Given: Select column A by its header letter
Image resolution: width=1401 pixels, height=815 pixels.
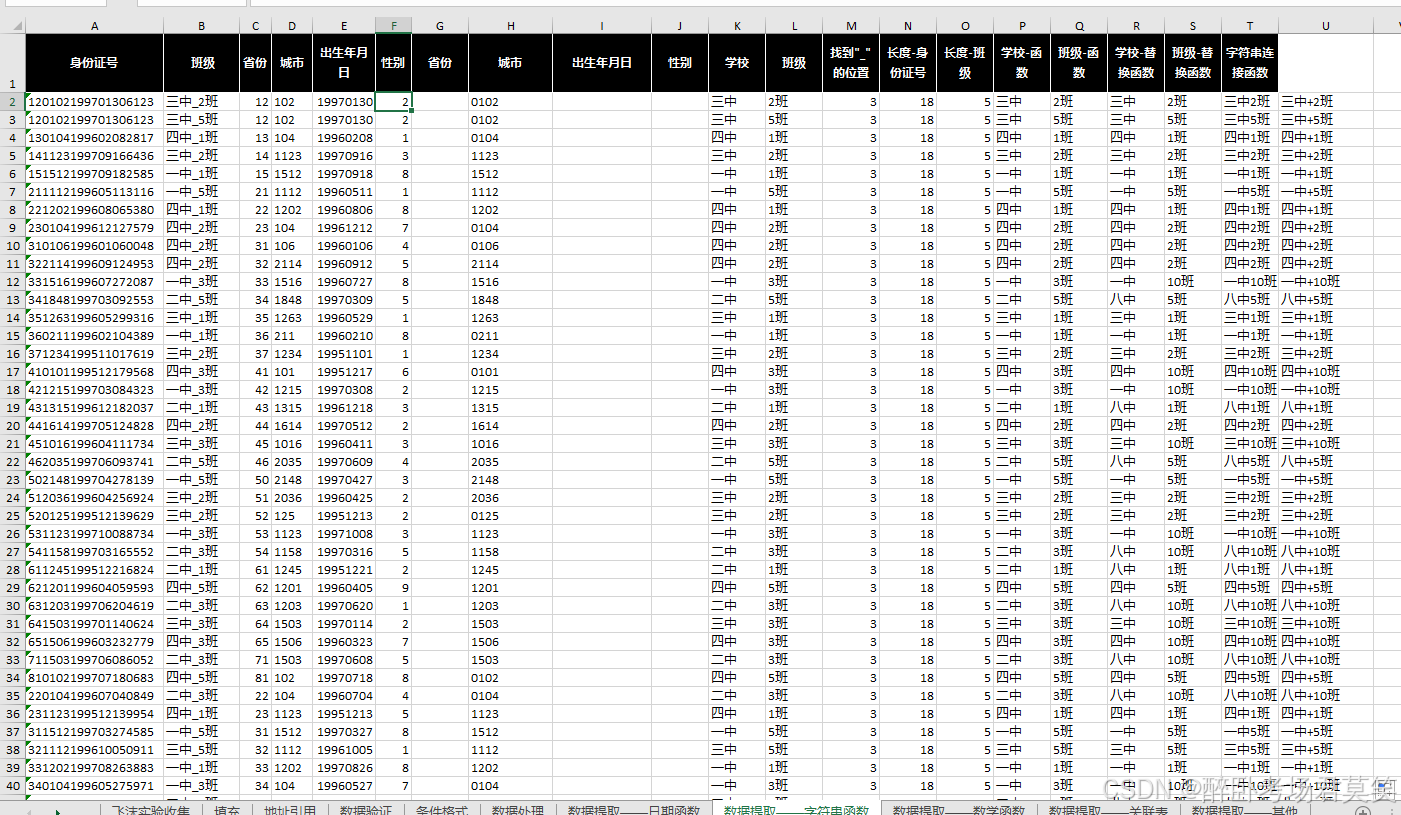Looking at the screenshot, I should [x=94, y=25].
